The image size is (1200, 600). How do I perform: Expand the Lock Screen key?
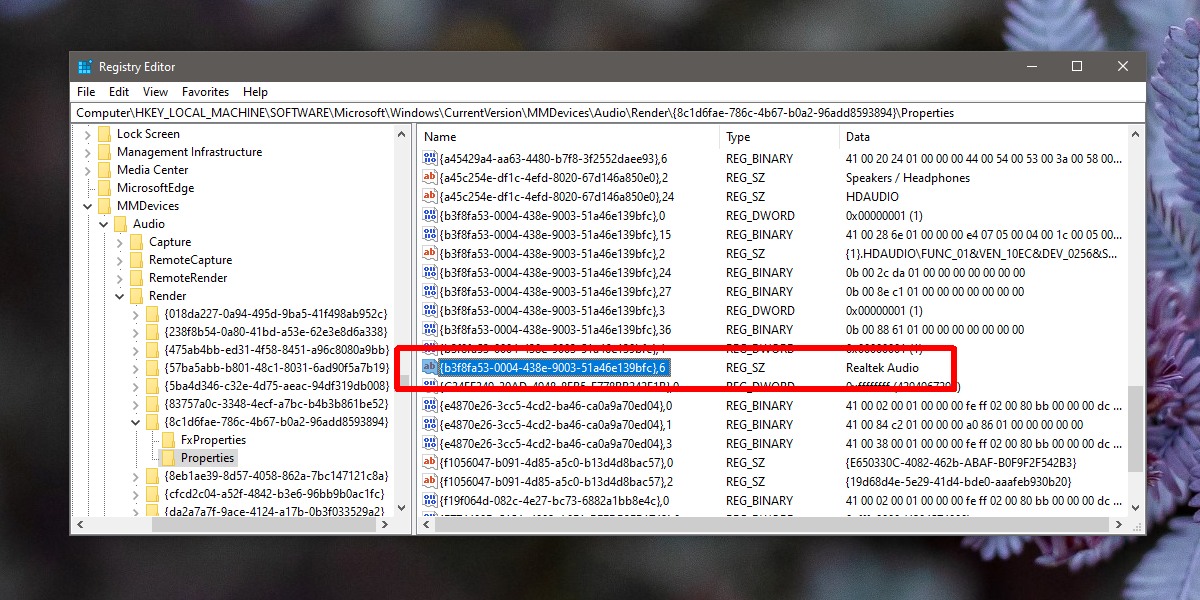(x=88, y=134)
